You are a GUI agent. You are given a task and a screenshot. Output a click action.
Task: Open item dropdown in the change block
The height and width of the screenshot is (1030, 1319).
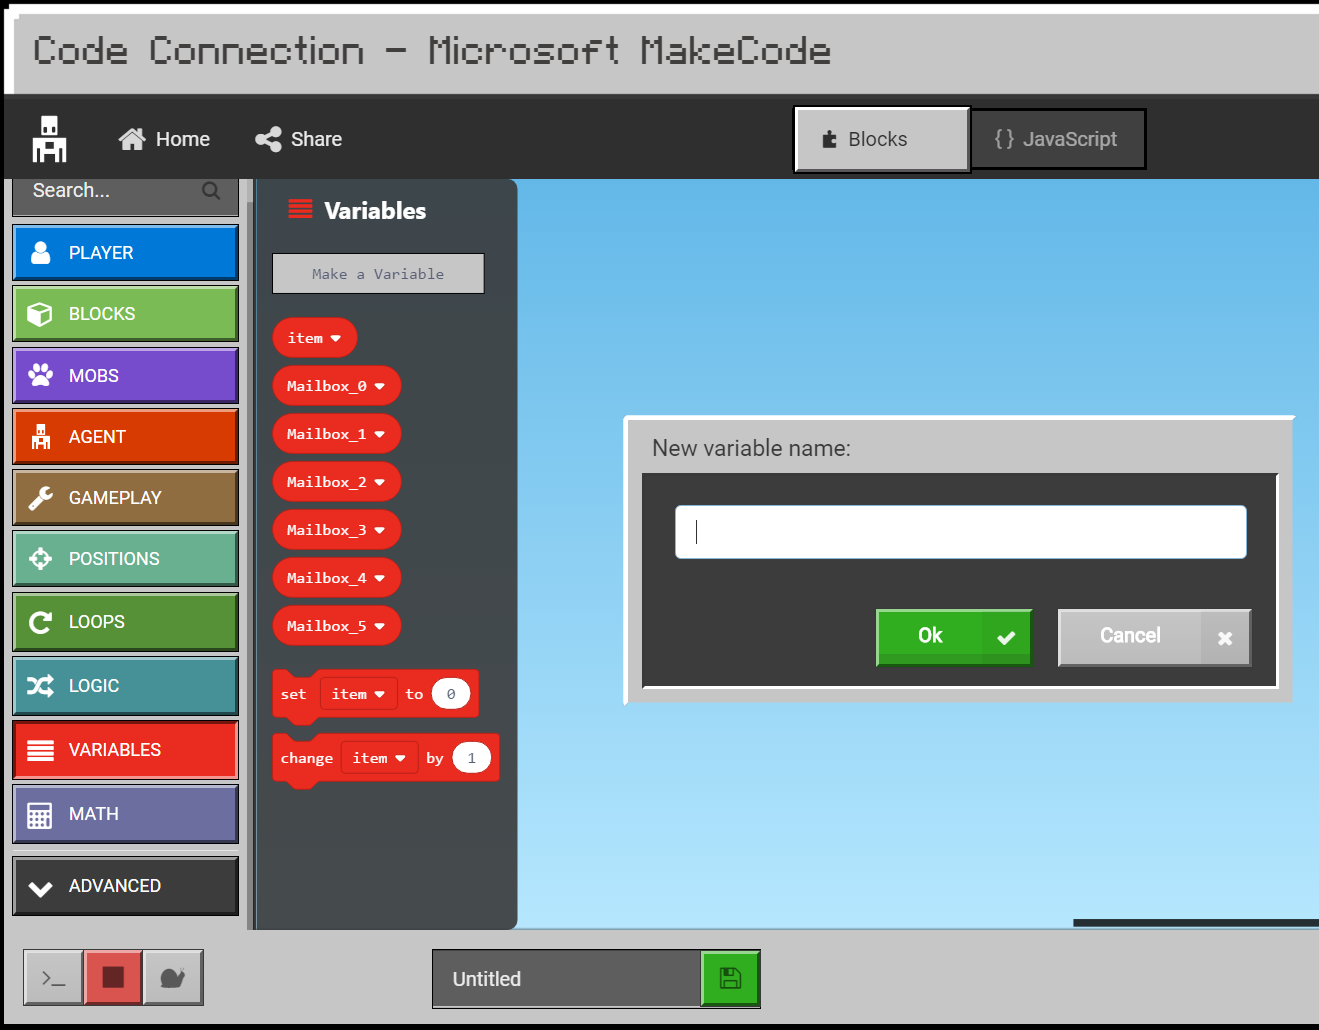point(379,758)
